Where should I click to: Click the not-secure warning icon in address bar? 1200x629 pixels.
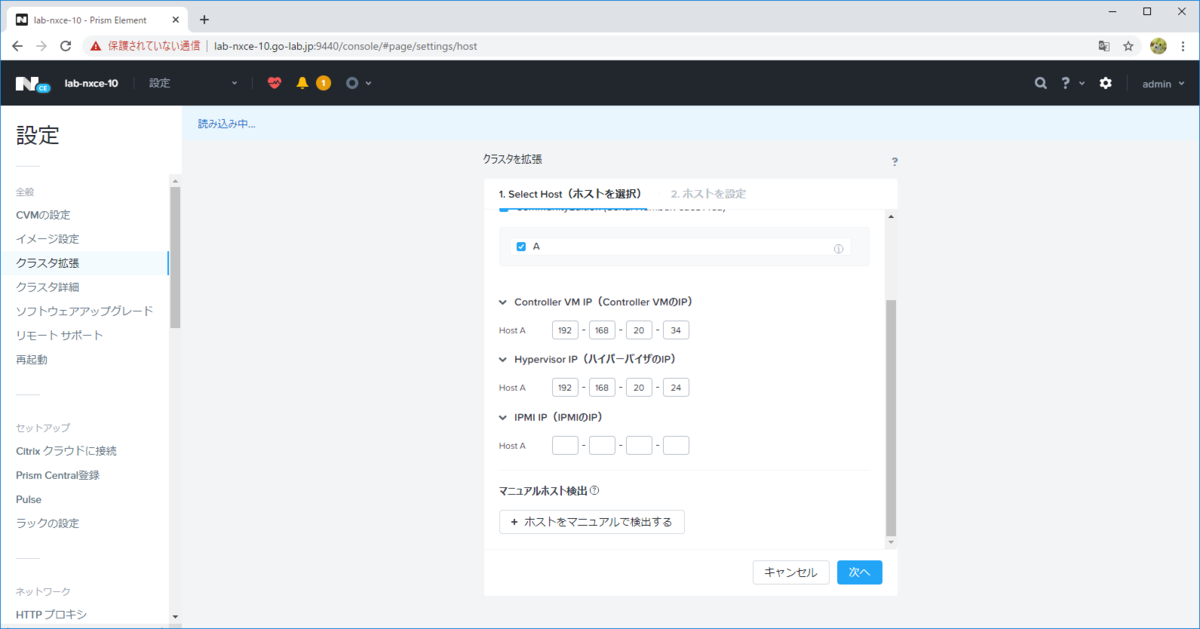95,46
